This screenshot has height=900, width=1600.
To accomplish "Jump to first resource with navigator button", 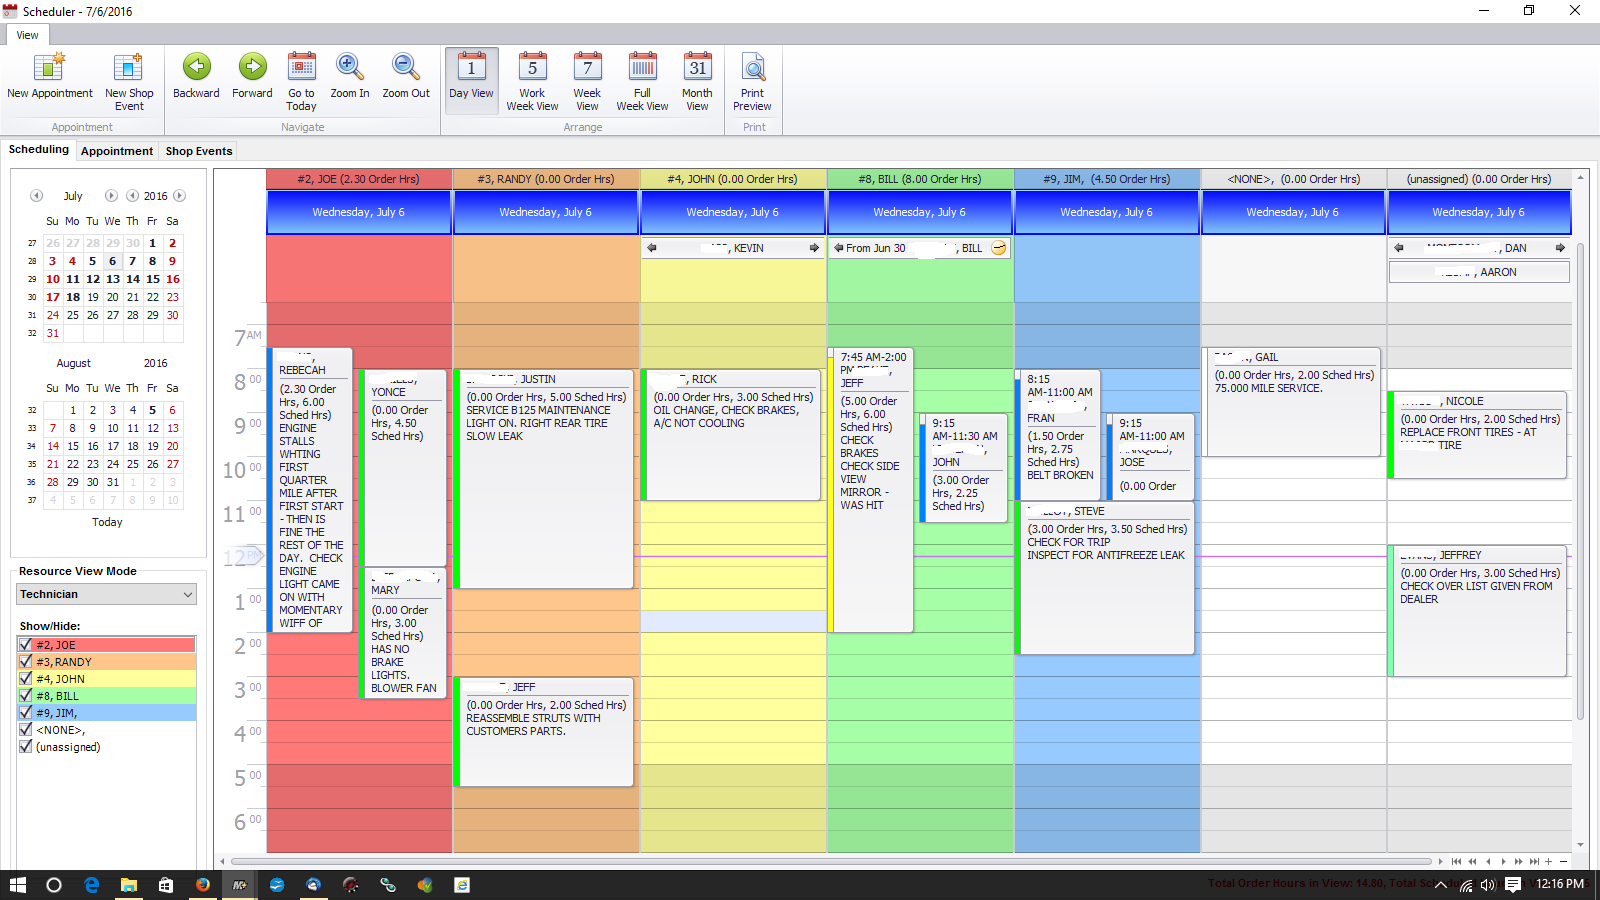I will pyautogui.click(x=1456, y=861).
